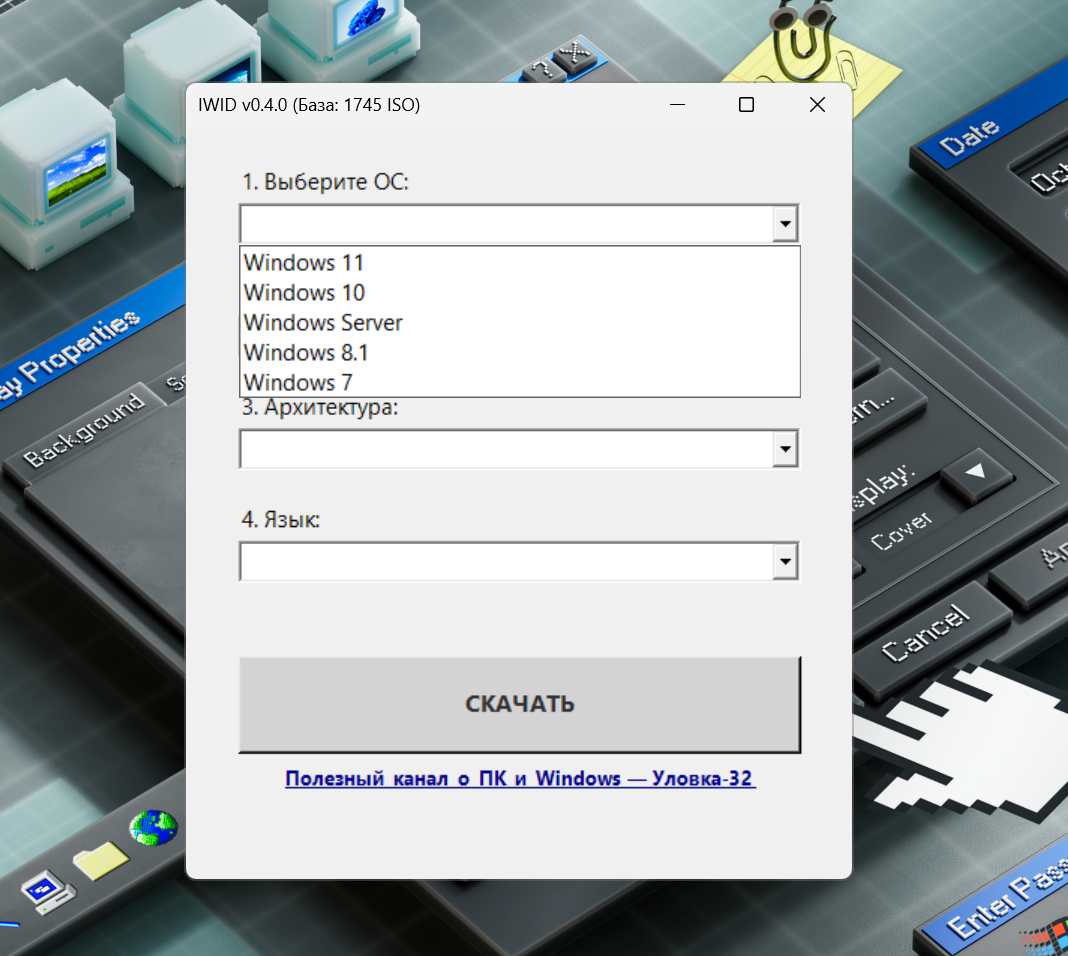Open the yellow folder icon in the taskbar
Screen dimensions: 1068x956
(100, 858)
